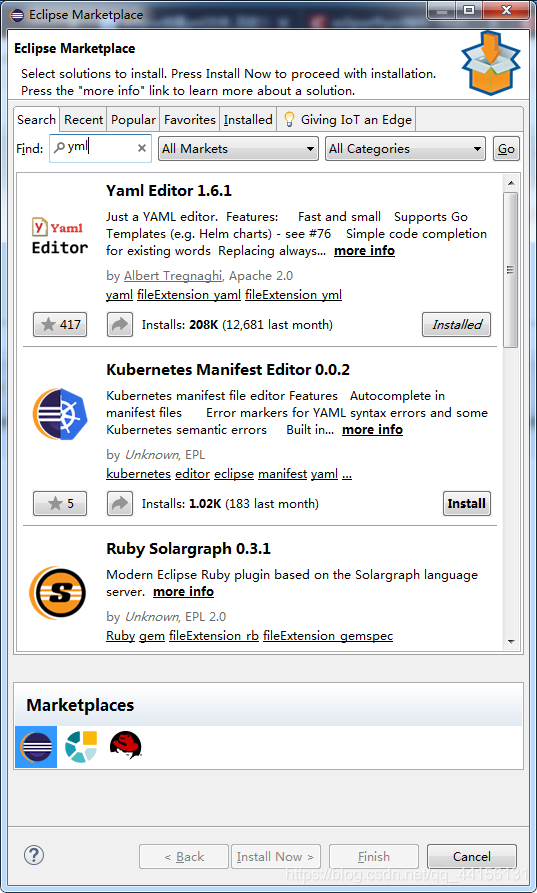Image resolution: width=537 pixels, height=893 pixels.
Task: Click the Ruby Solargraph logo icon
Action: (x=58, y=593)
